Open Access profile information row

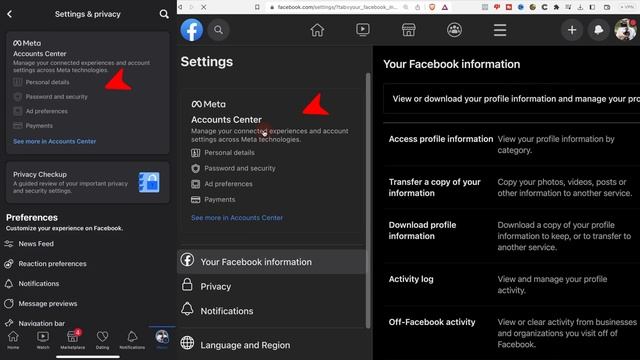(512, 144)
